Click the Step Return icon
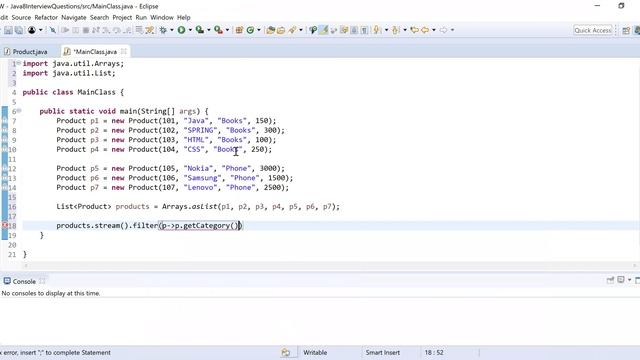Image resolution: width=640 pixels, height=360 pixels. pos(127,30)
